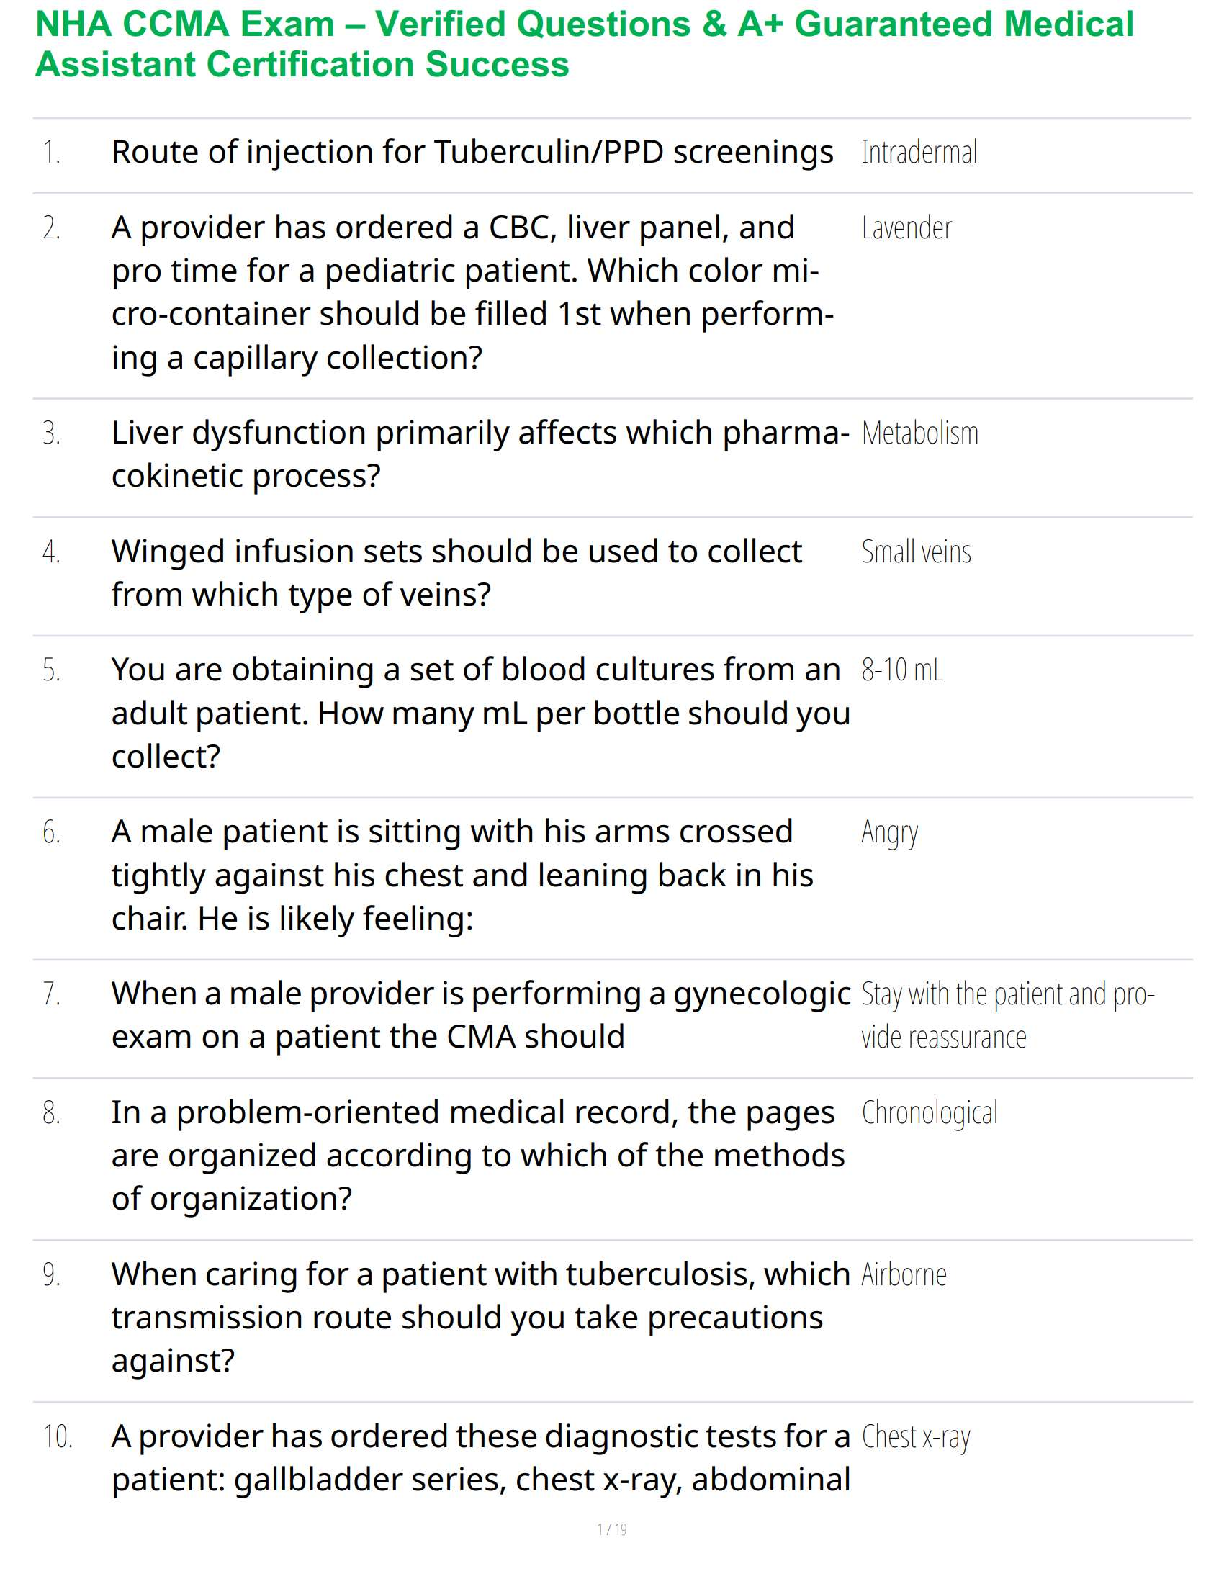
Task: Click "Stay with the patient" answer
Action: pos(1007,1015)
